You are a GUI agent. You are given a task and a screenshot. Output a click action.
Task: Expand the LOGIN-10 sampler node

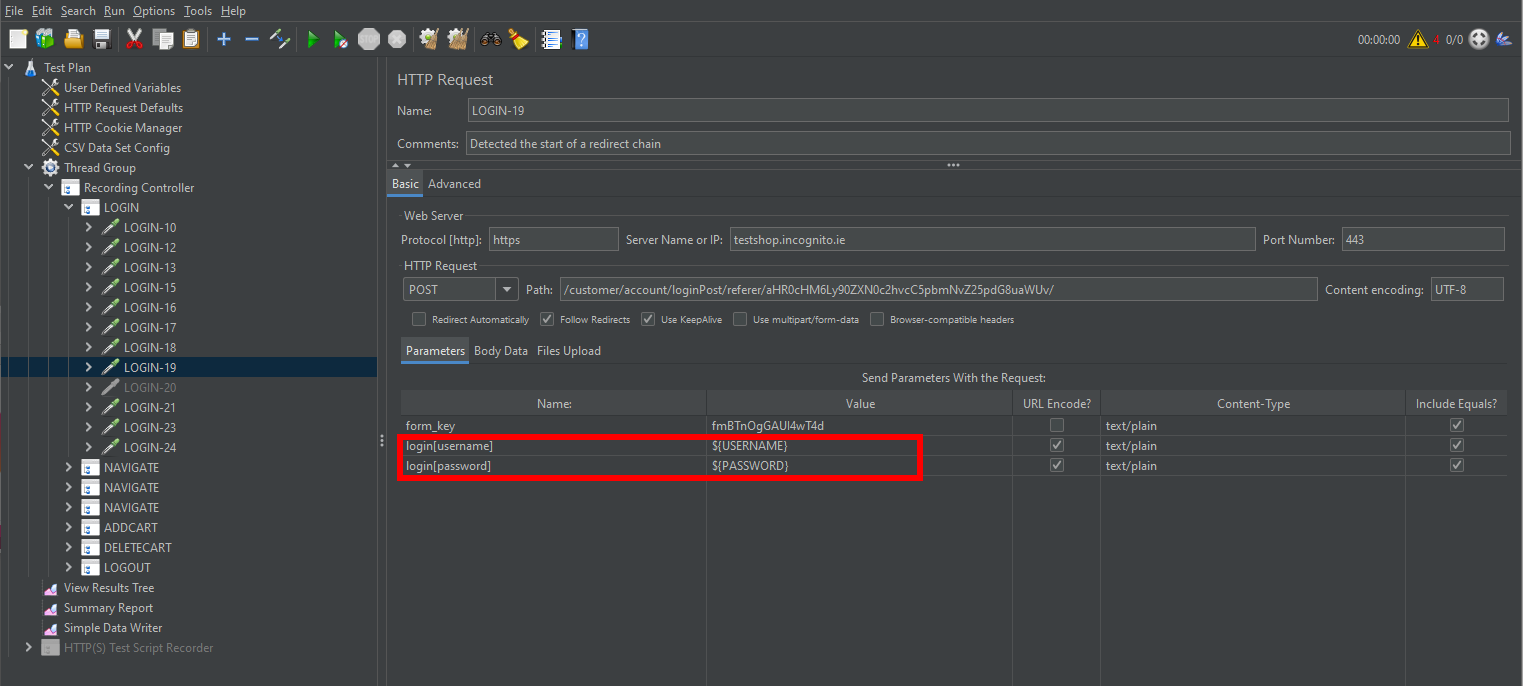point(89,227)
